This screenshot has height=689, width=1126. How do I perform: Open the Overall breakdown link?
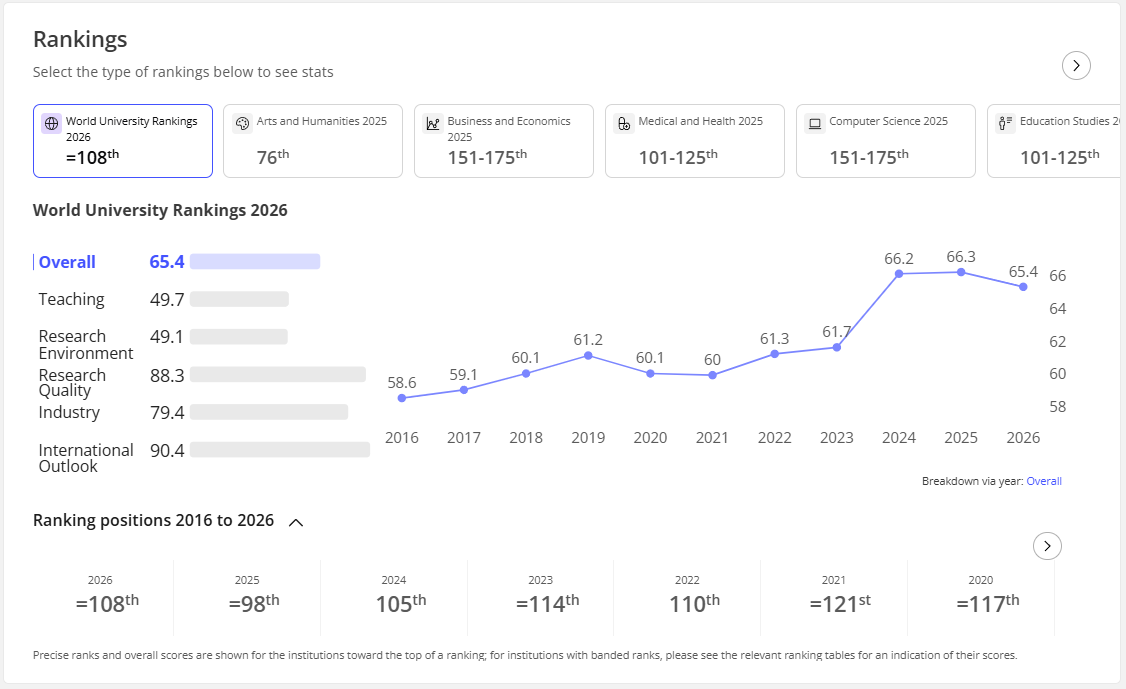click(1043, 481)
